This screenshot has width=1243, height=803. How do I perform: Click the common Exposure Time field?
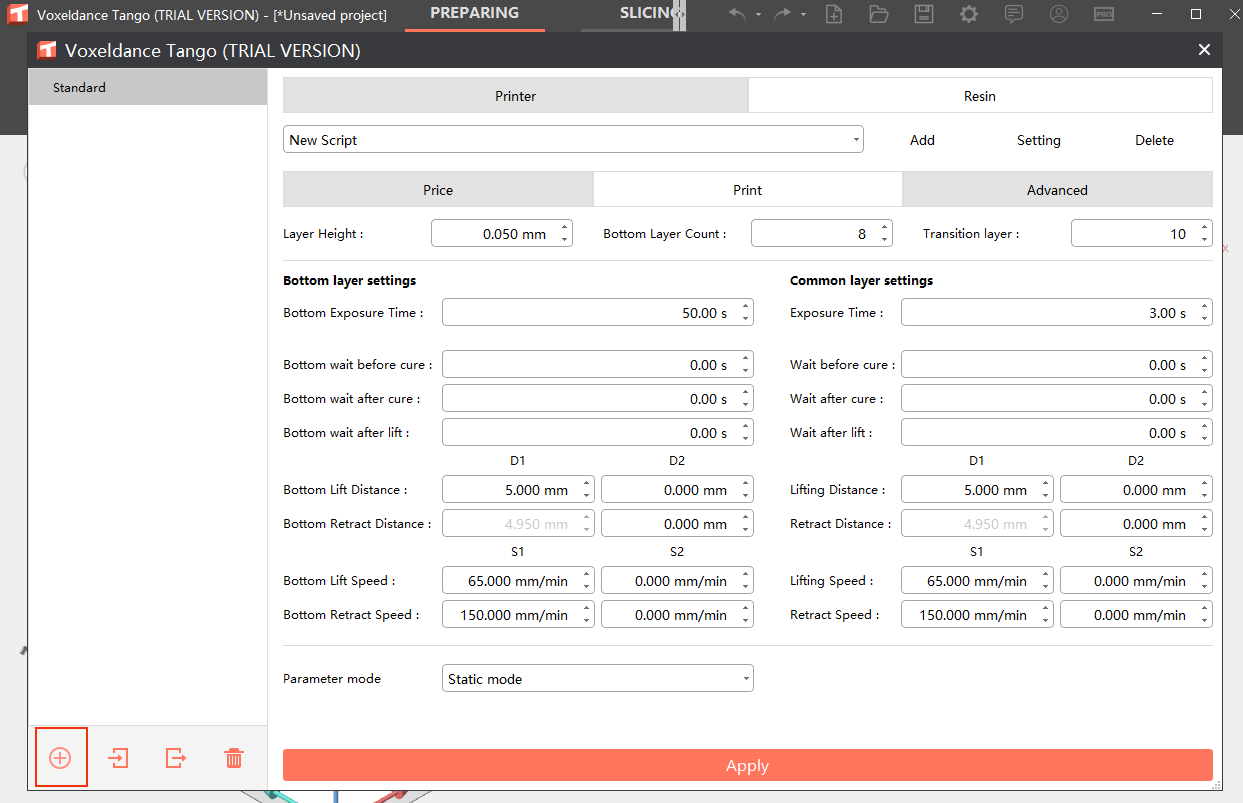tap(1057, 313)
